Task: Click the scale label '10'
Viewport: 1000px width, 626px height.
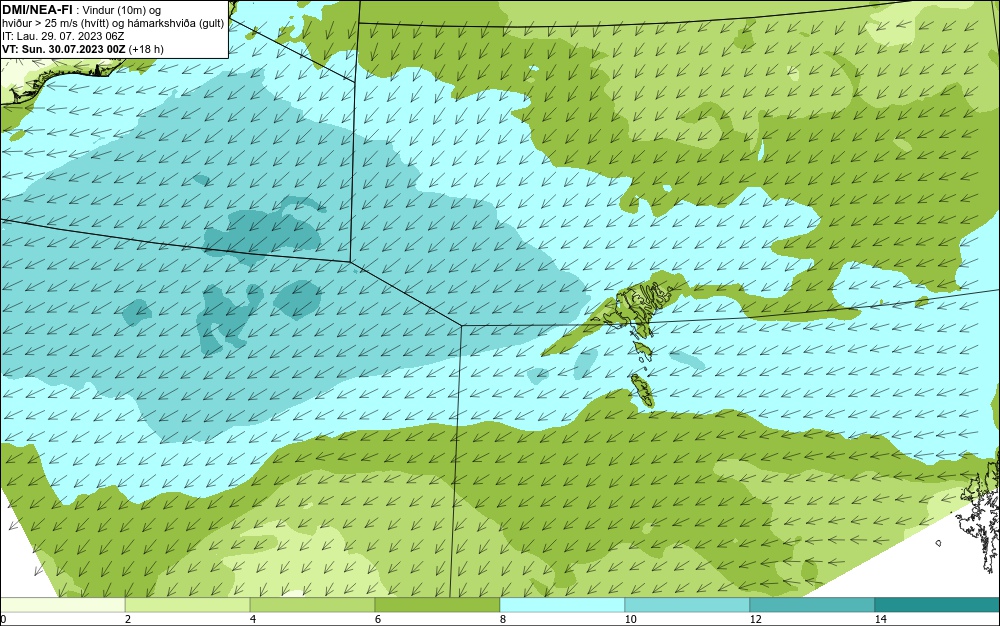Action: (631, 620)
